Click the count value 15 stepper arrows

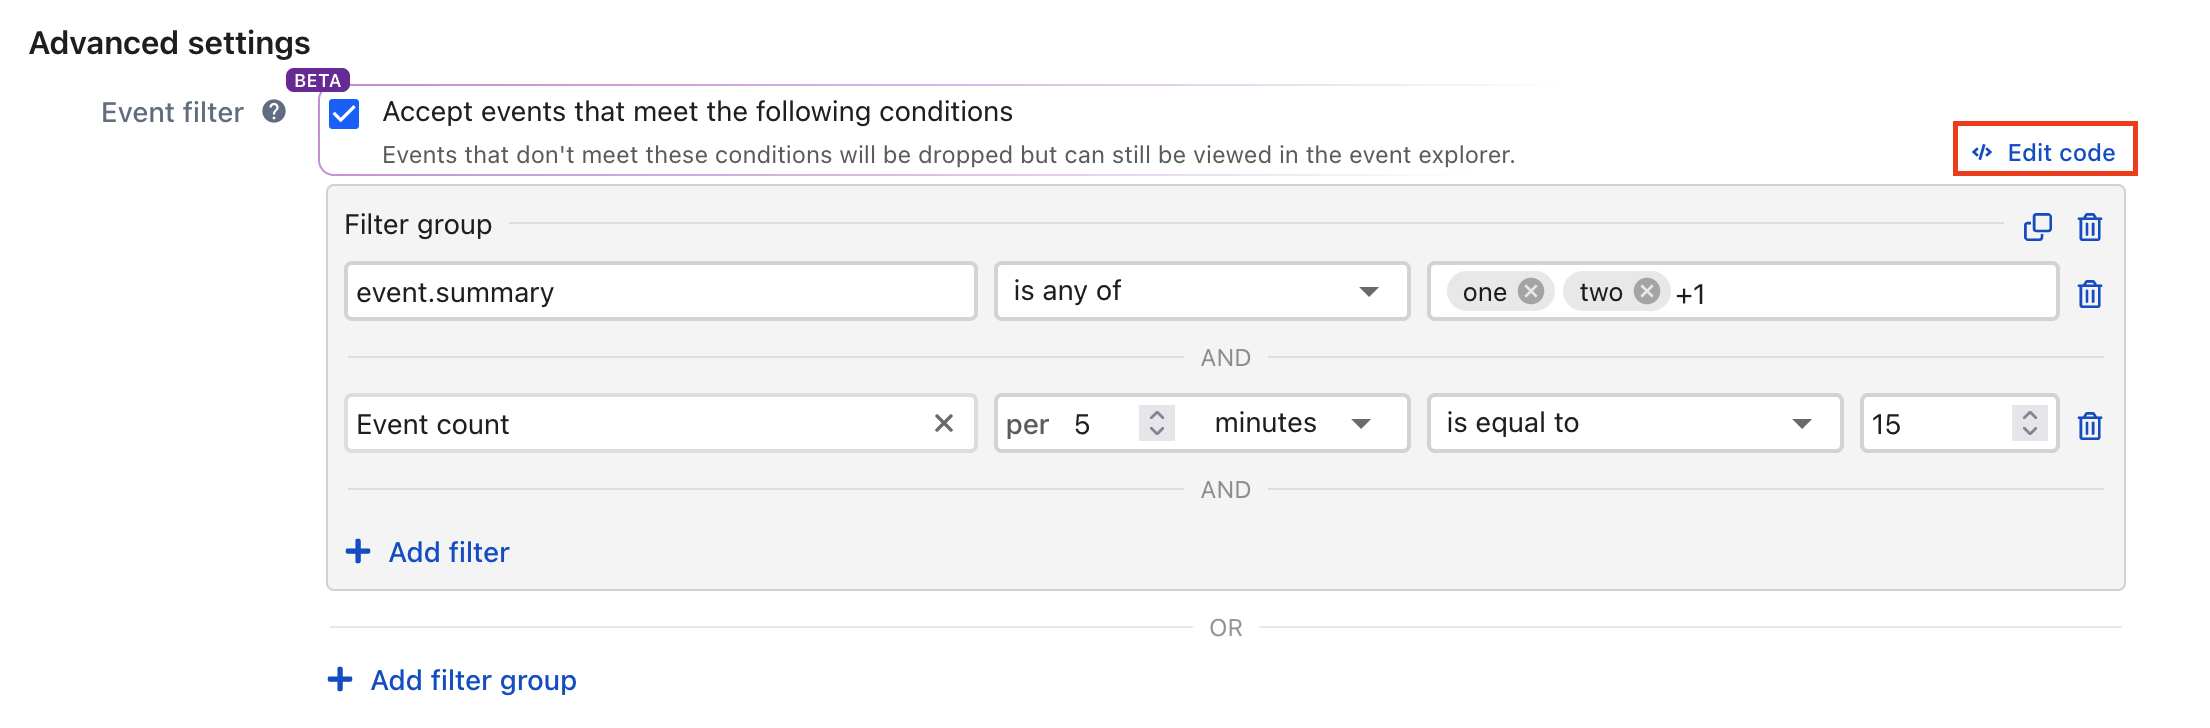[x=2029, y=423]
